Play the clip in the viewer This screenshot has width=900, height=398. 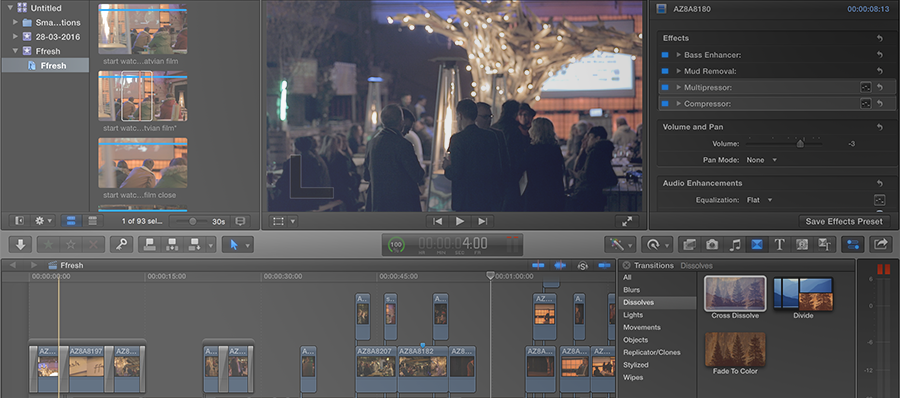click(460, 221)
